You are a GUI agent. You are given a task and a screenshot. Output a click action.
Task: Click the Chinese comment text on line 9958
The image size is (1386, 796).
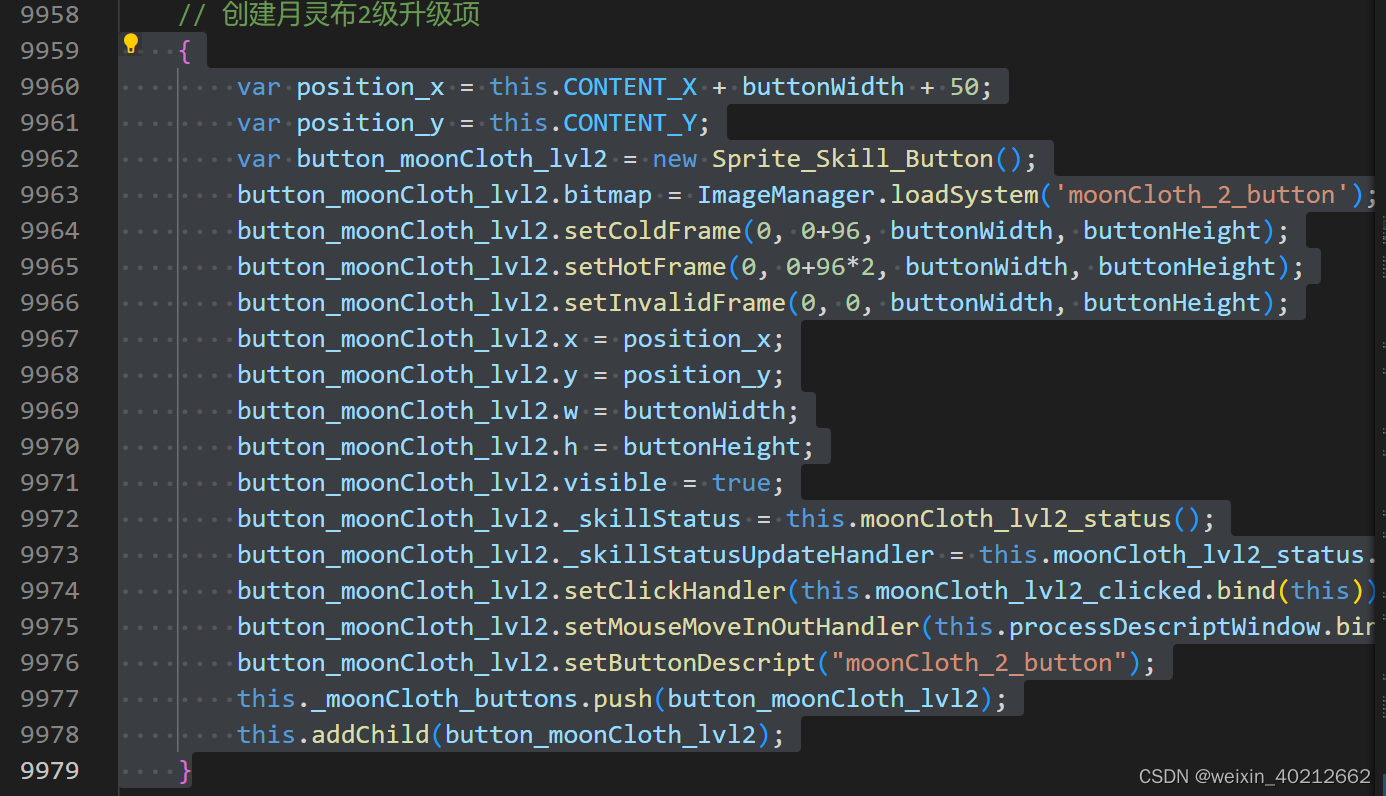click(329, 15)
